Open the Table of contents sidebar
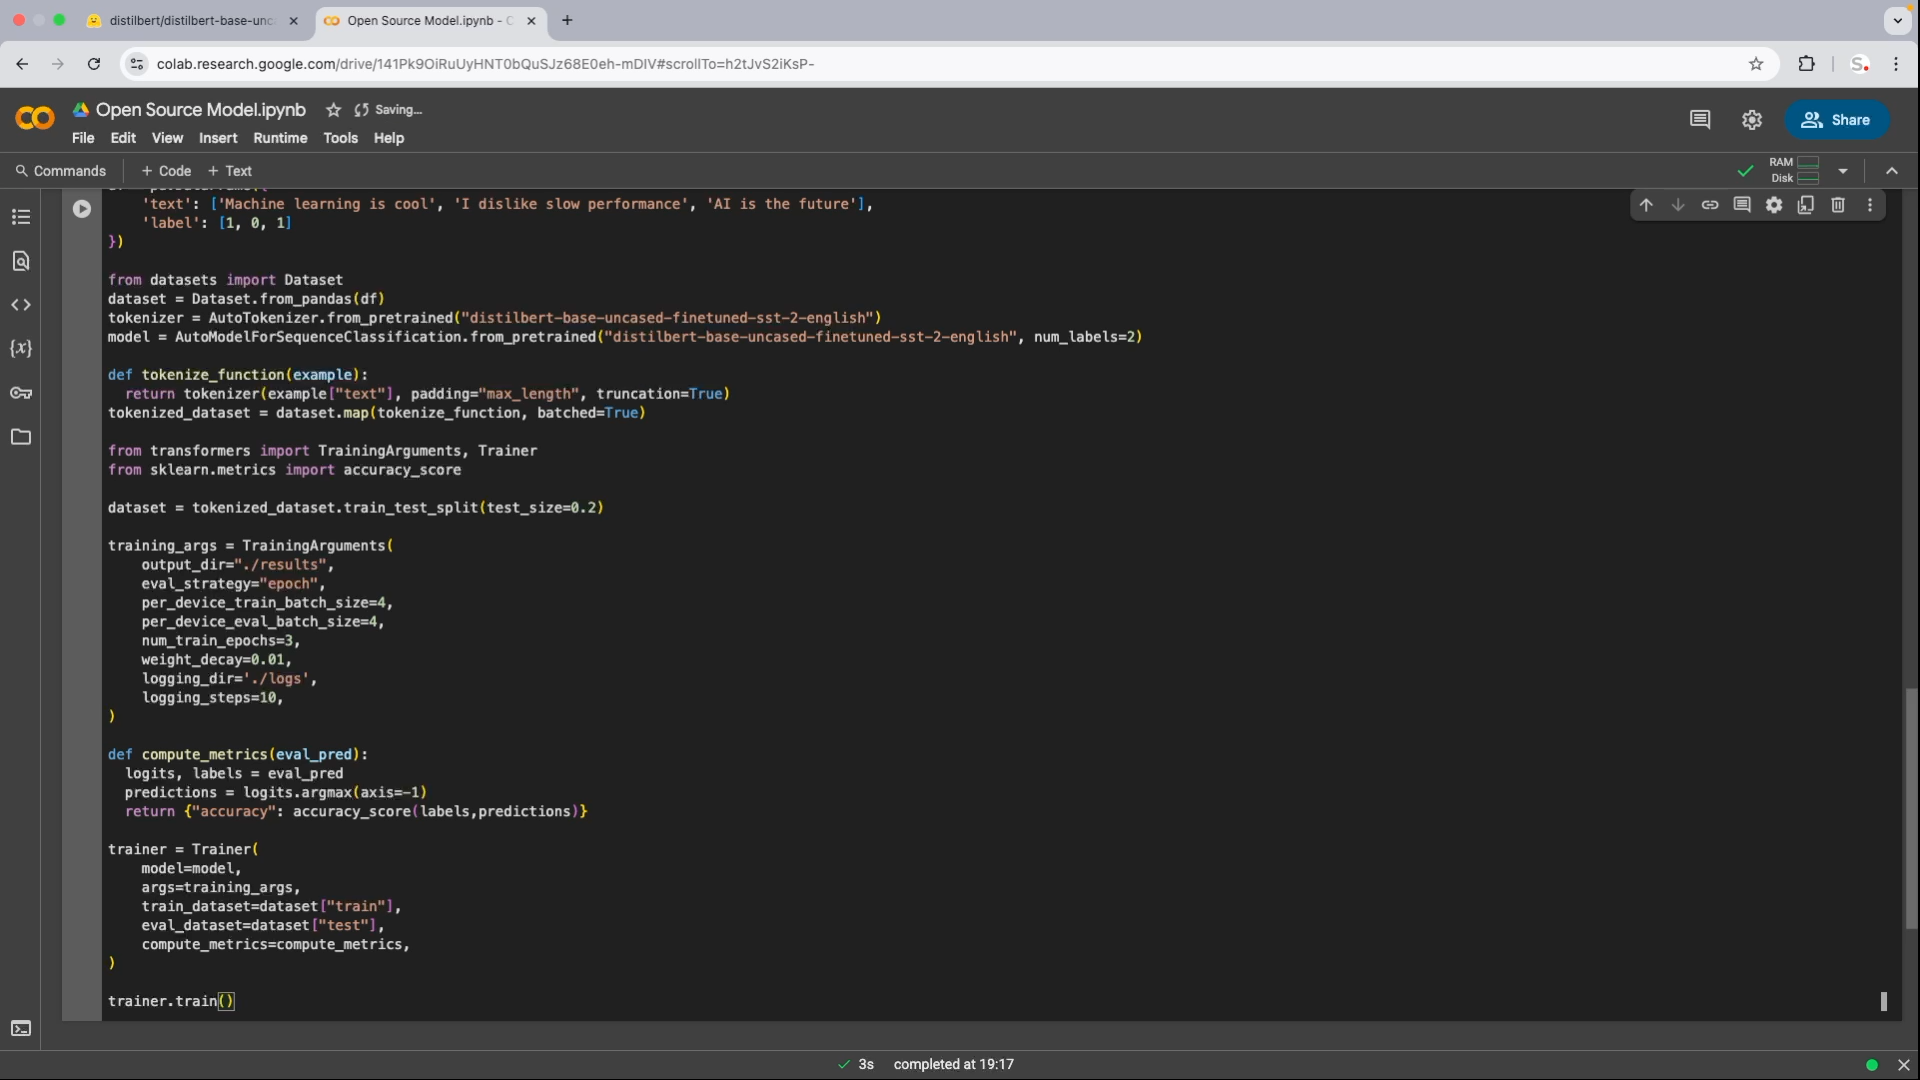This screenshot has height=1080, width=1920. click(x=21, y=217)
